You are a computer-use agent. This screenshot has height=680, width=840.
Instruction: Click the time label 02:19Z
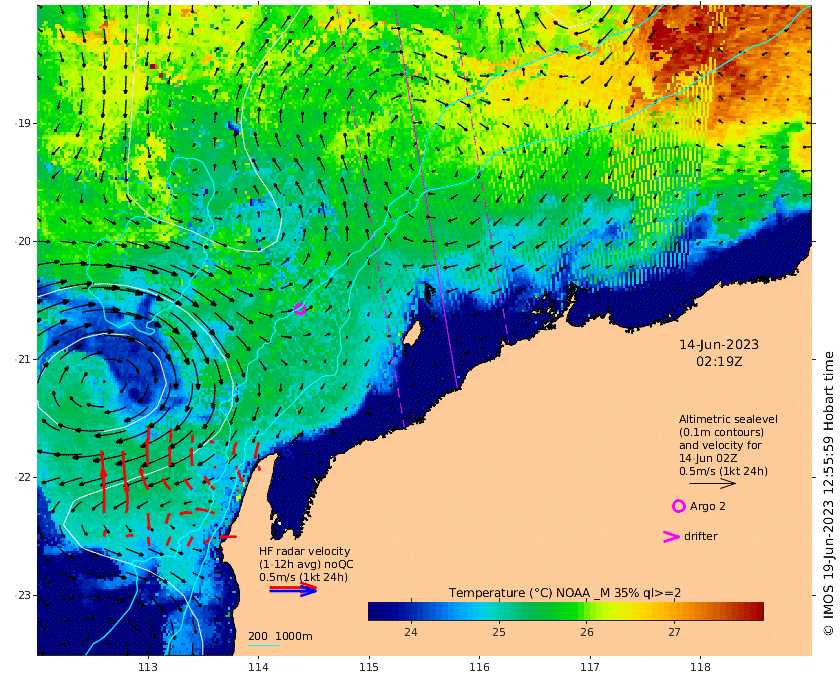[x=719, y=362]
